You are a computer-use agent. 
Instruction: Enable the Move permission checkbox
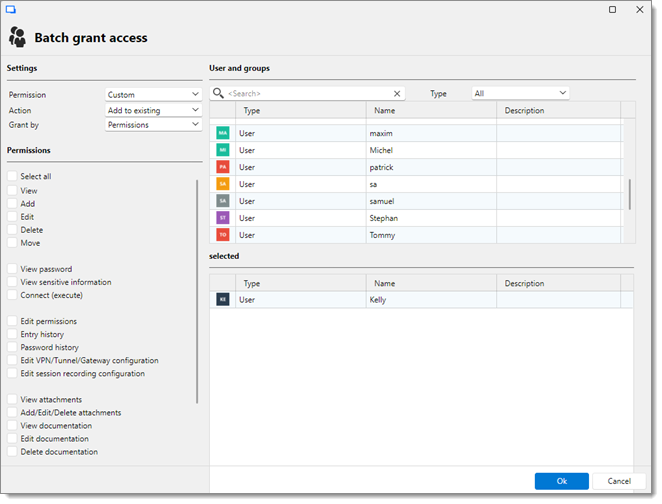12,243
